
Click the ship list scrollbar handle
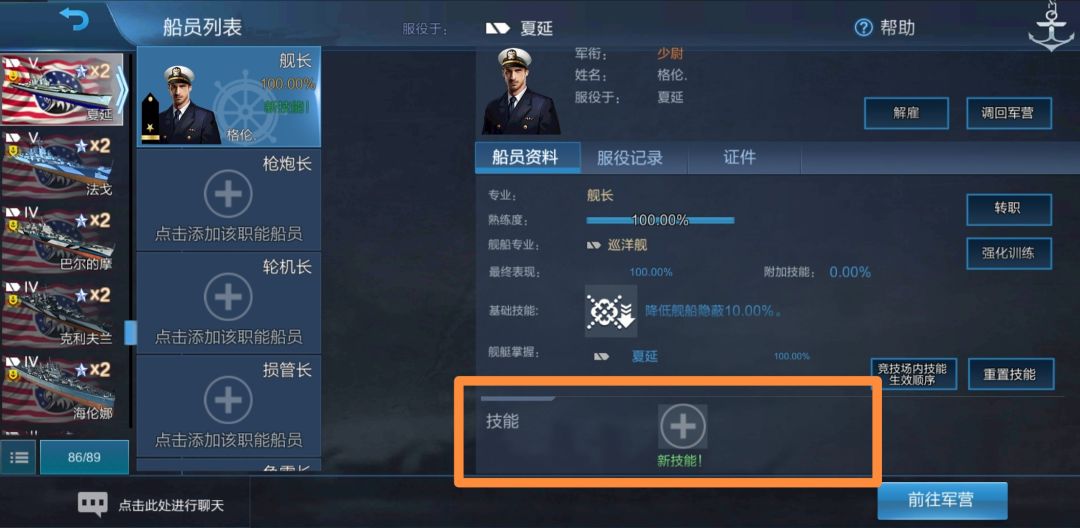pos(130,332)
